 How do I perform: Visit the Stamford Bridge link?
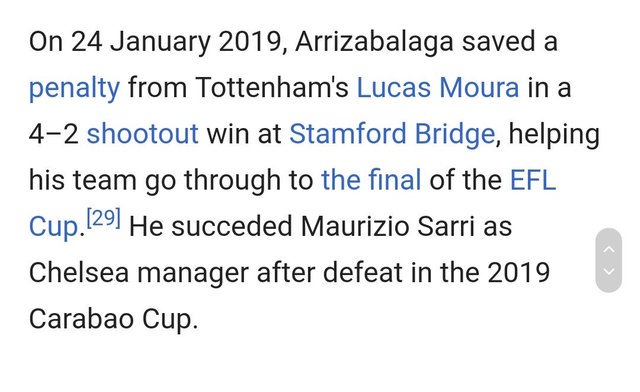click(392, 134)
